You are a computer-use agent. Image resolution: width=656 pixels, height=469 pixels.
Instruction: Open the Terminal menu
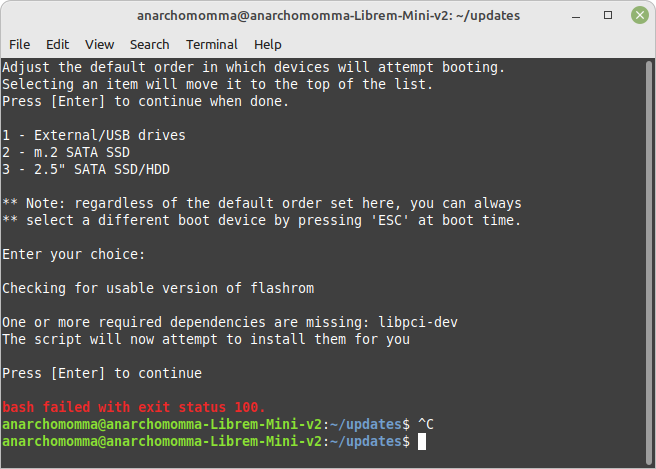pos(212,44)
